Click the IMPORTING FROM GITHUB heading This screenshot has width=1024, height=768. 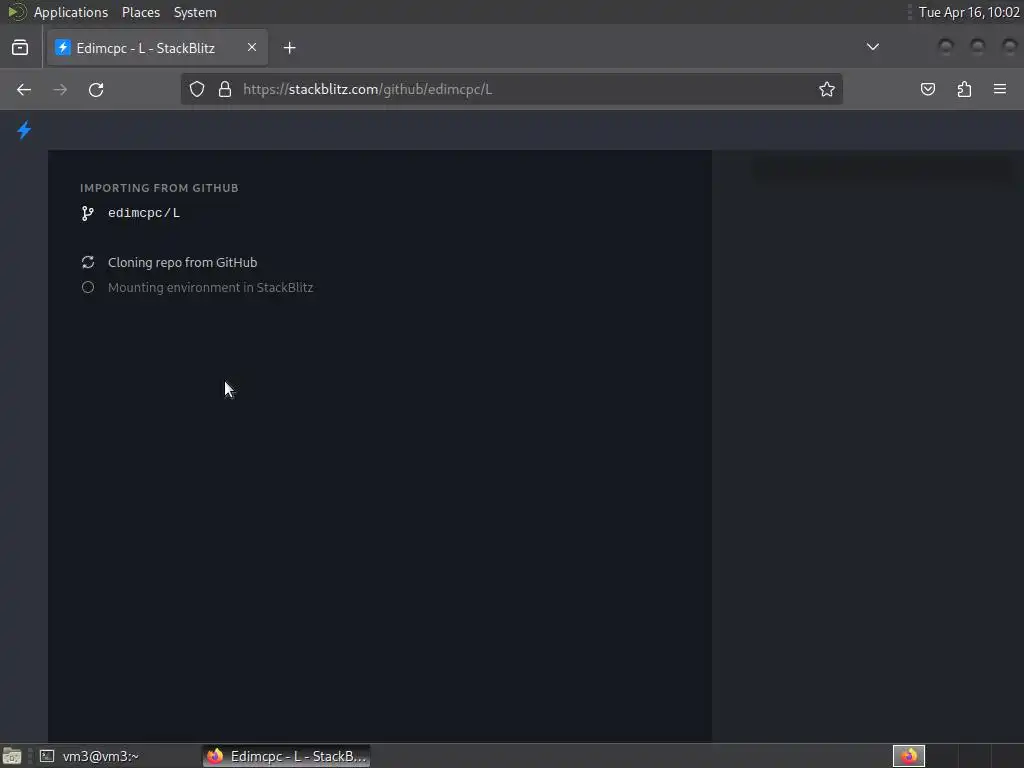159,188
